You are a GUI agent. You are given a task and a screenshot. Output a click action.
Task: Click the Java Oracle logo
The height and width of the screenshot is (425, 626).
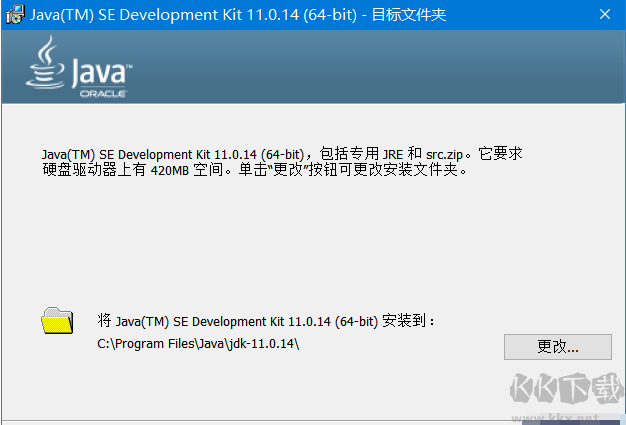[x=79, y=67]
